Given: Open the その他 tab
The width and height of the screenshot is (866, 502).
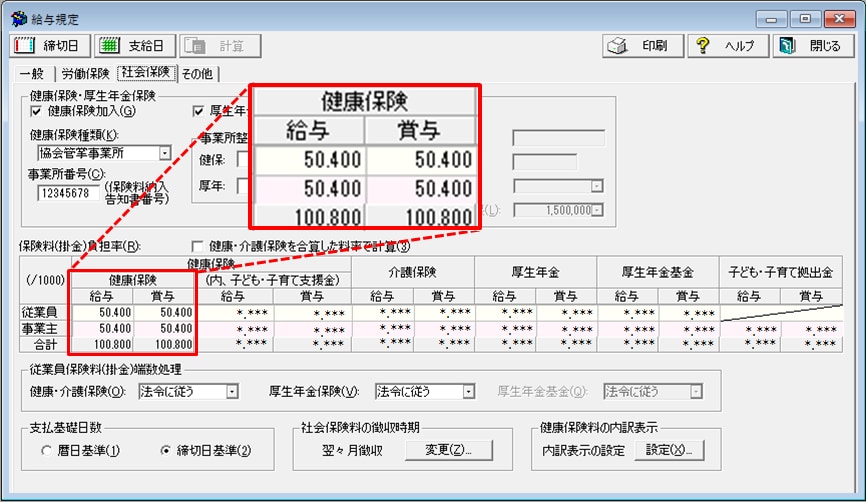Looking at the screenshot, I should click(x=198, y=73).
